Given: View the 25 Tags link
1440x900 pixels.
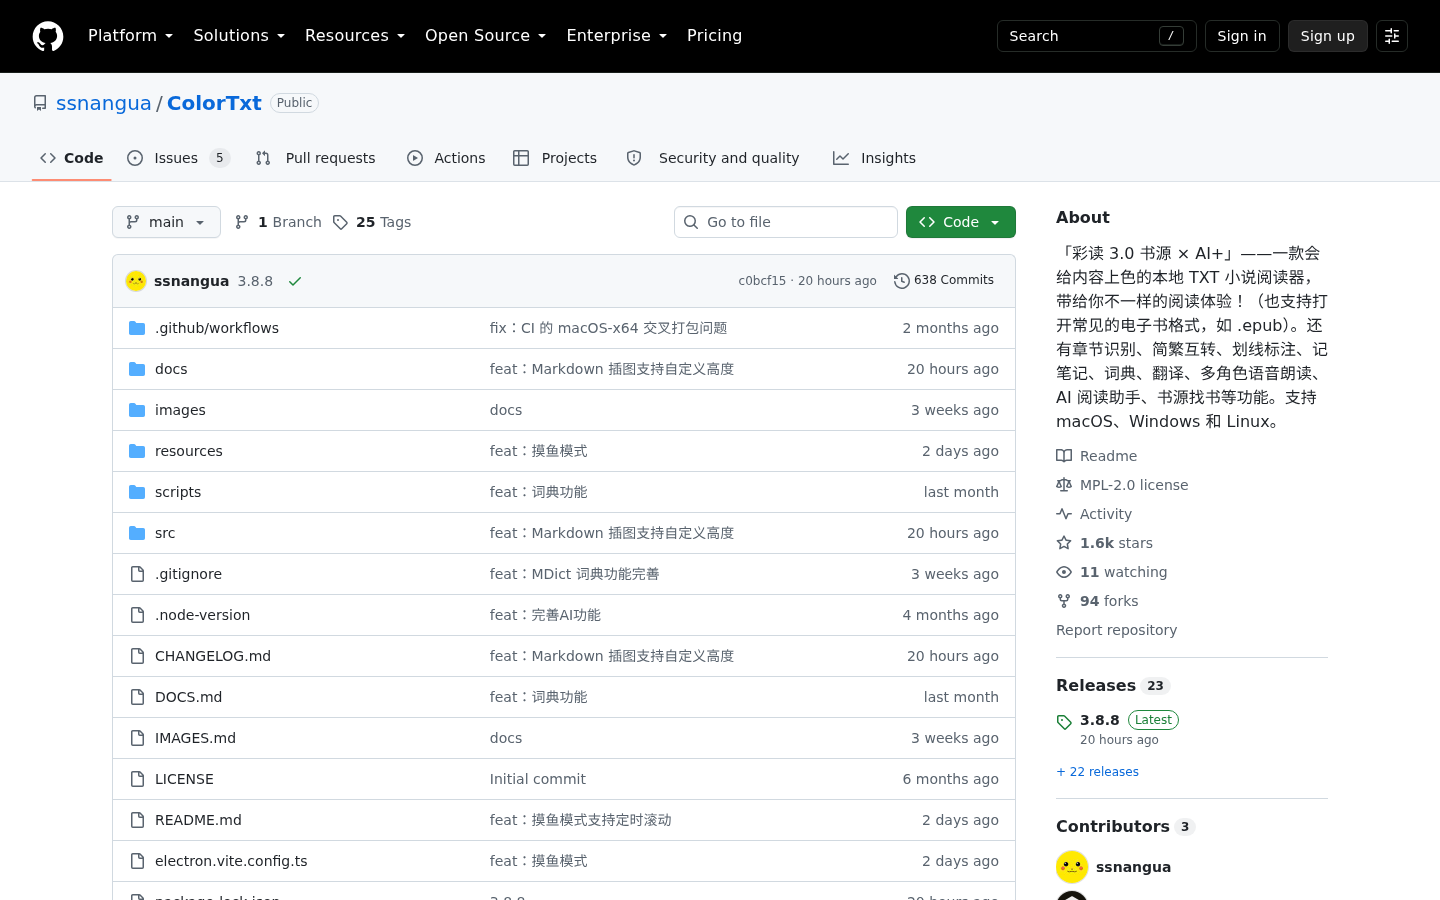Looking at the screenshot, I should 372,222.
